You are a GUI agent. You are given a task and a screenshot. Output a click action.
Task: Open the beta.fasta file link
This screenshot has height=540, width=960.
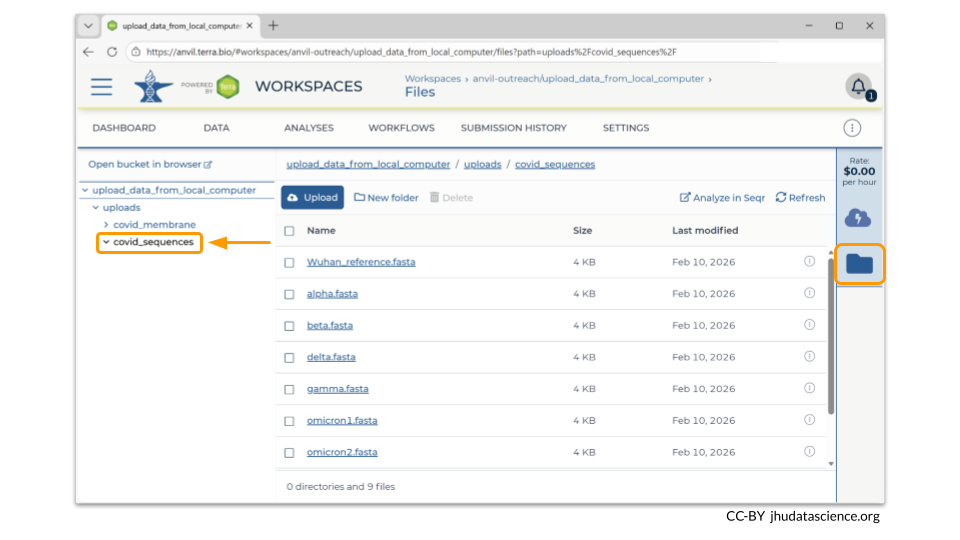(x=330, y=325)
